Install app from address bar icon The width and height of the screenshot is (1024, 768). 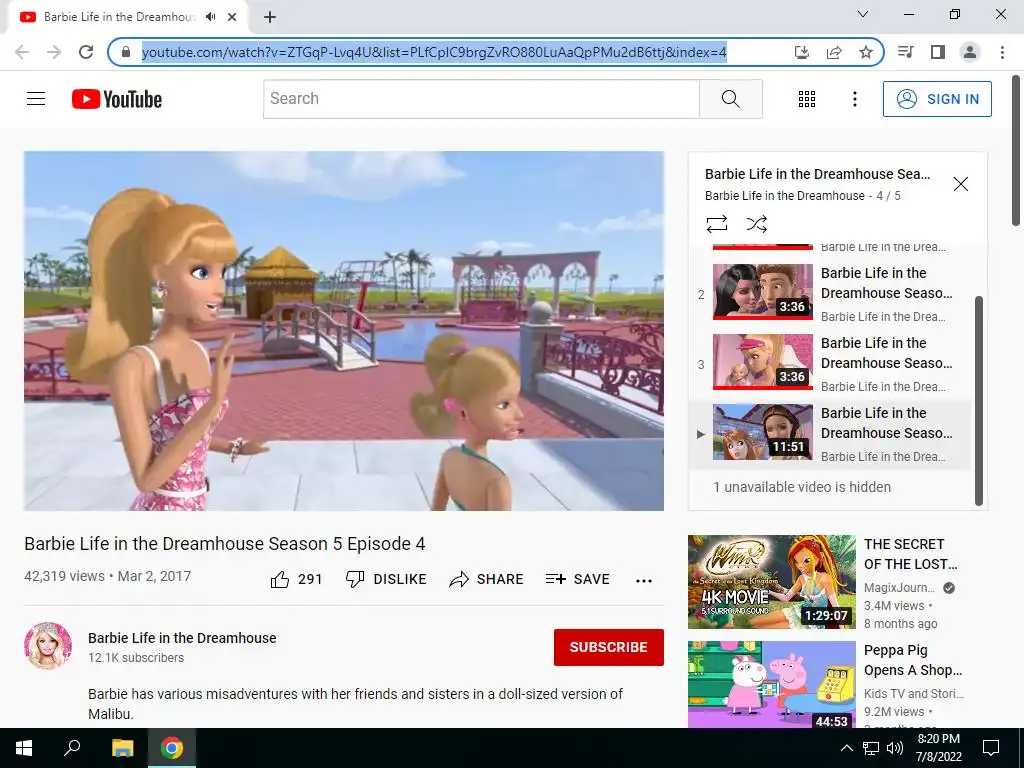[802, 52]
